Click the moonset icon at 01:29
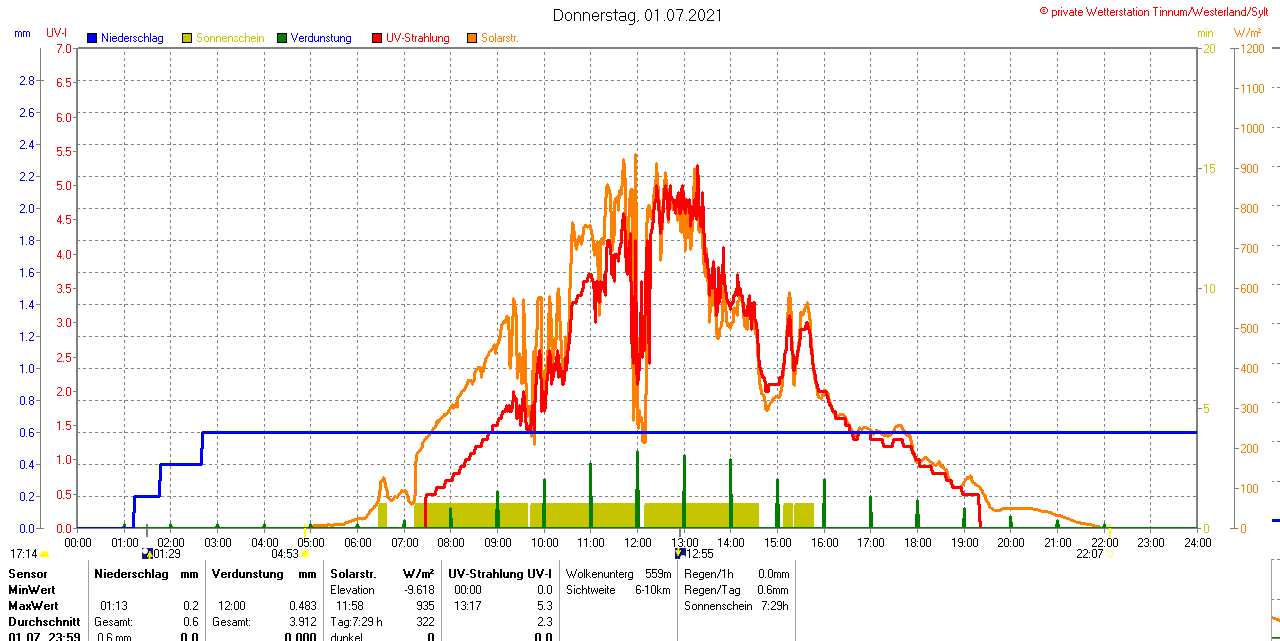The image size is (1280, 641). (147, 553)
